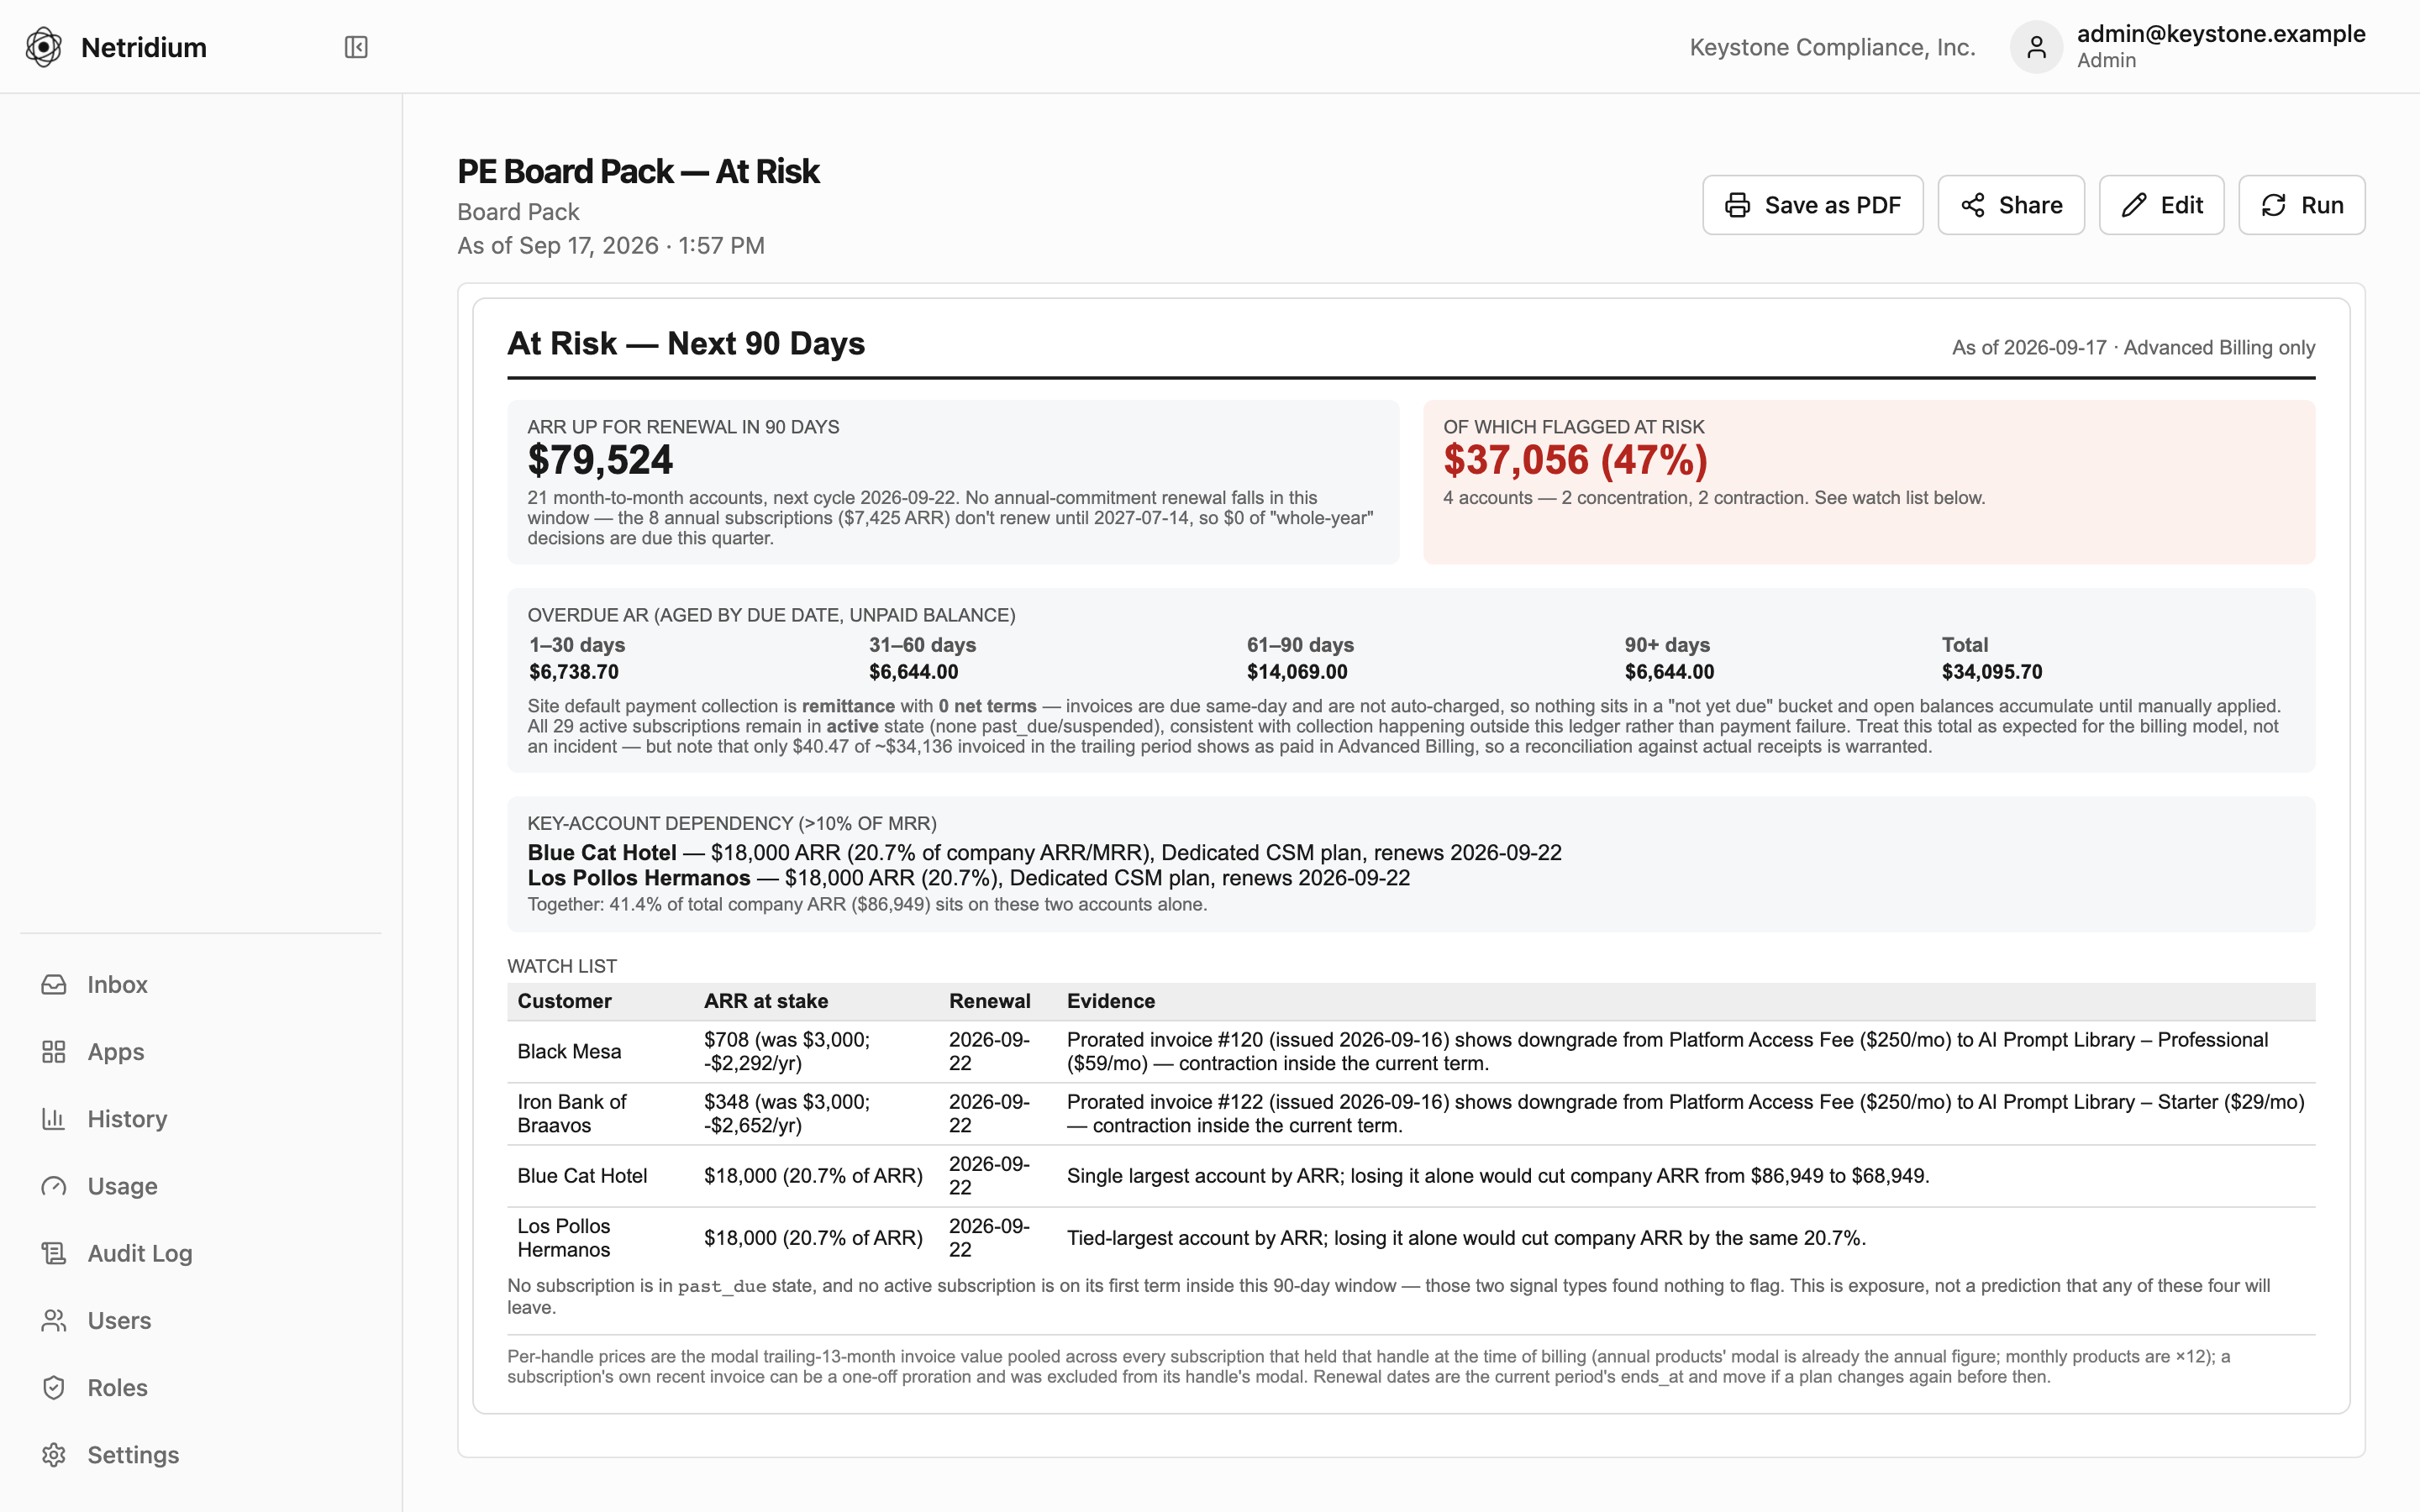Click the Users people icon
Viewport: 2420px width, 1512px height.
54,1320
